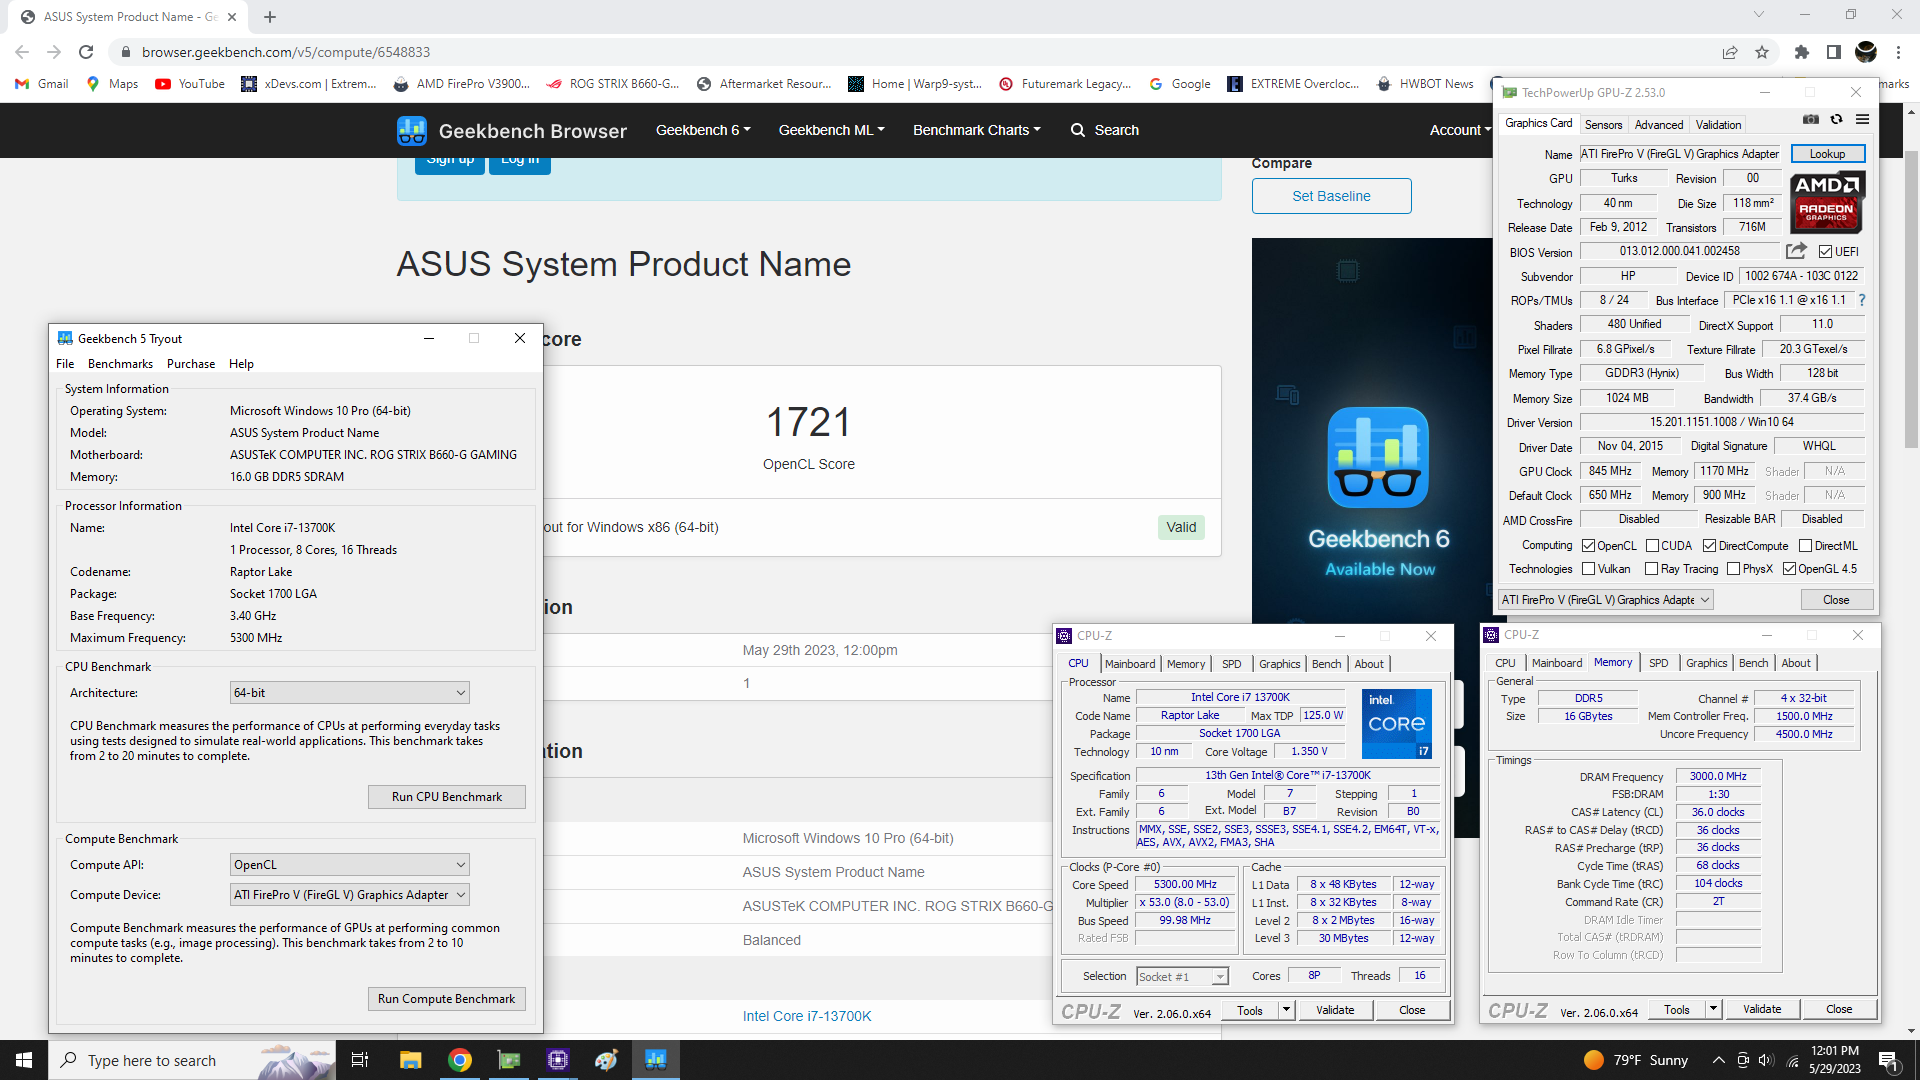Open a new browser tab
This screenshot has height=1080, width=1920.
coord(270,17)
